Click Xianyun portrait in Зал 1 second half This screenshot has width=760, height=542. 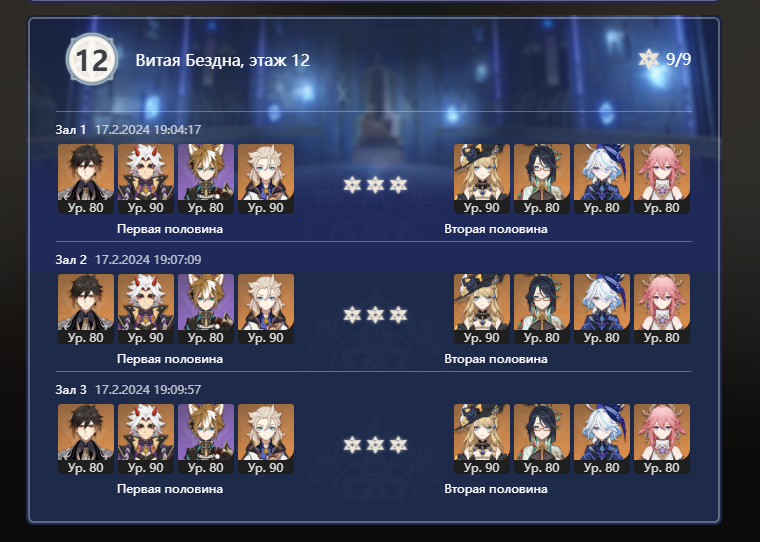542,178
